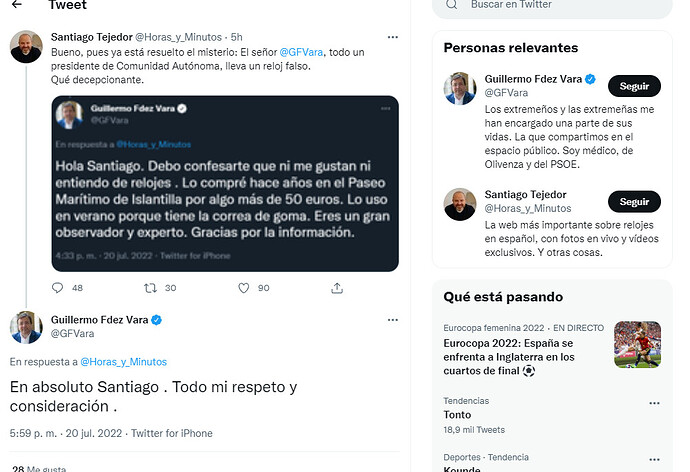
Task: Click the search magnifier icon
Action: tap(451, 5)
